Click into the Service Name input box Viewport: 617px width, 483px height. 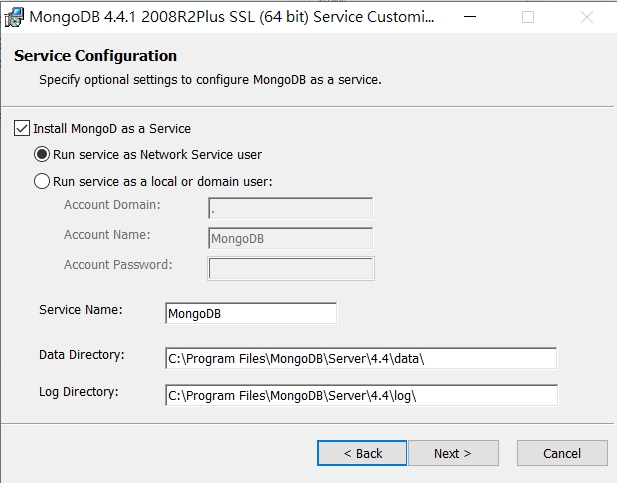pyautogui.click(x=251, y=313)
